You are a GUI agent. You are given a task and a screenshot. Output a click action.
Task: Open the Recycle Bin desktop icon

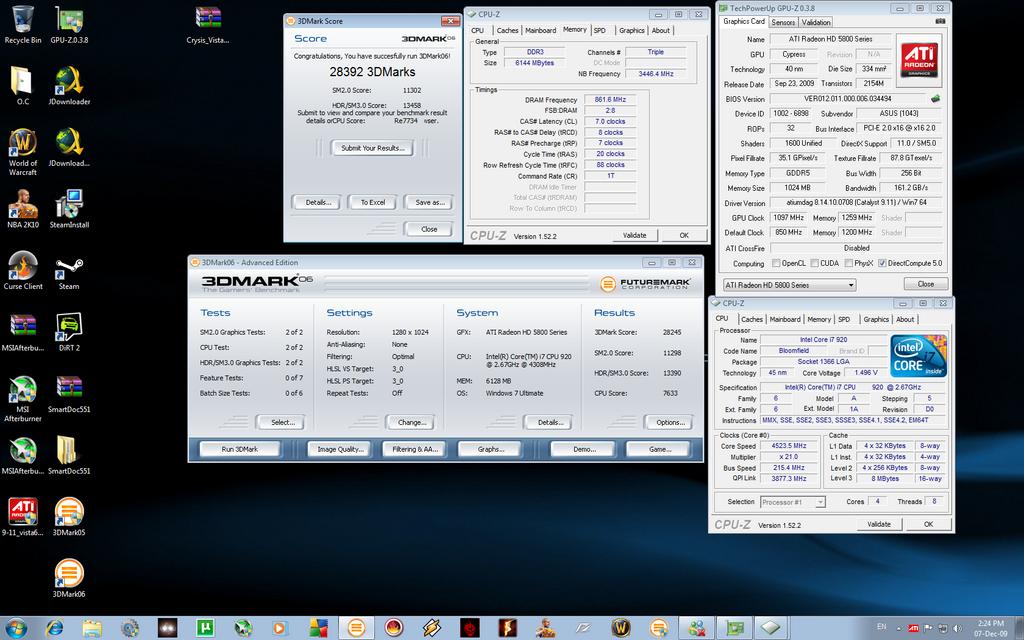tap(23, 25)
